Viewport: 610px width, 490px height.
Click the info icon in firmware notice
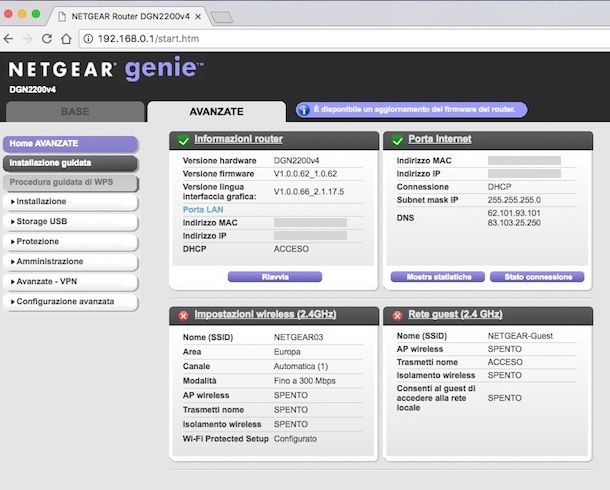tap(303, 110)
